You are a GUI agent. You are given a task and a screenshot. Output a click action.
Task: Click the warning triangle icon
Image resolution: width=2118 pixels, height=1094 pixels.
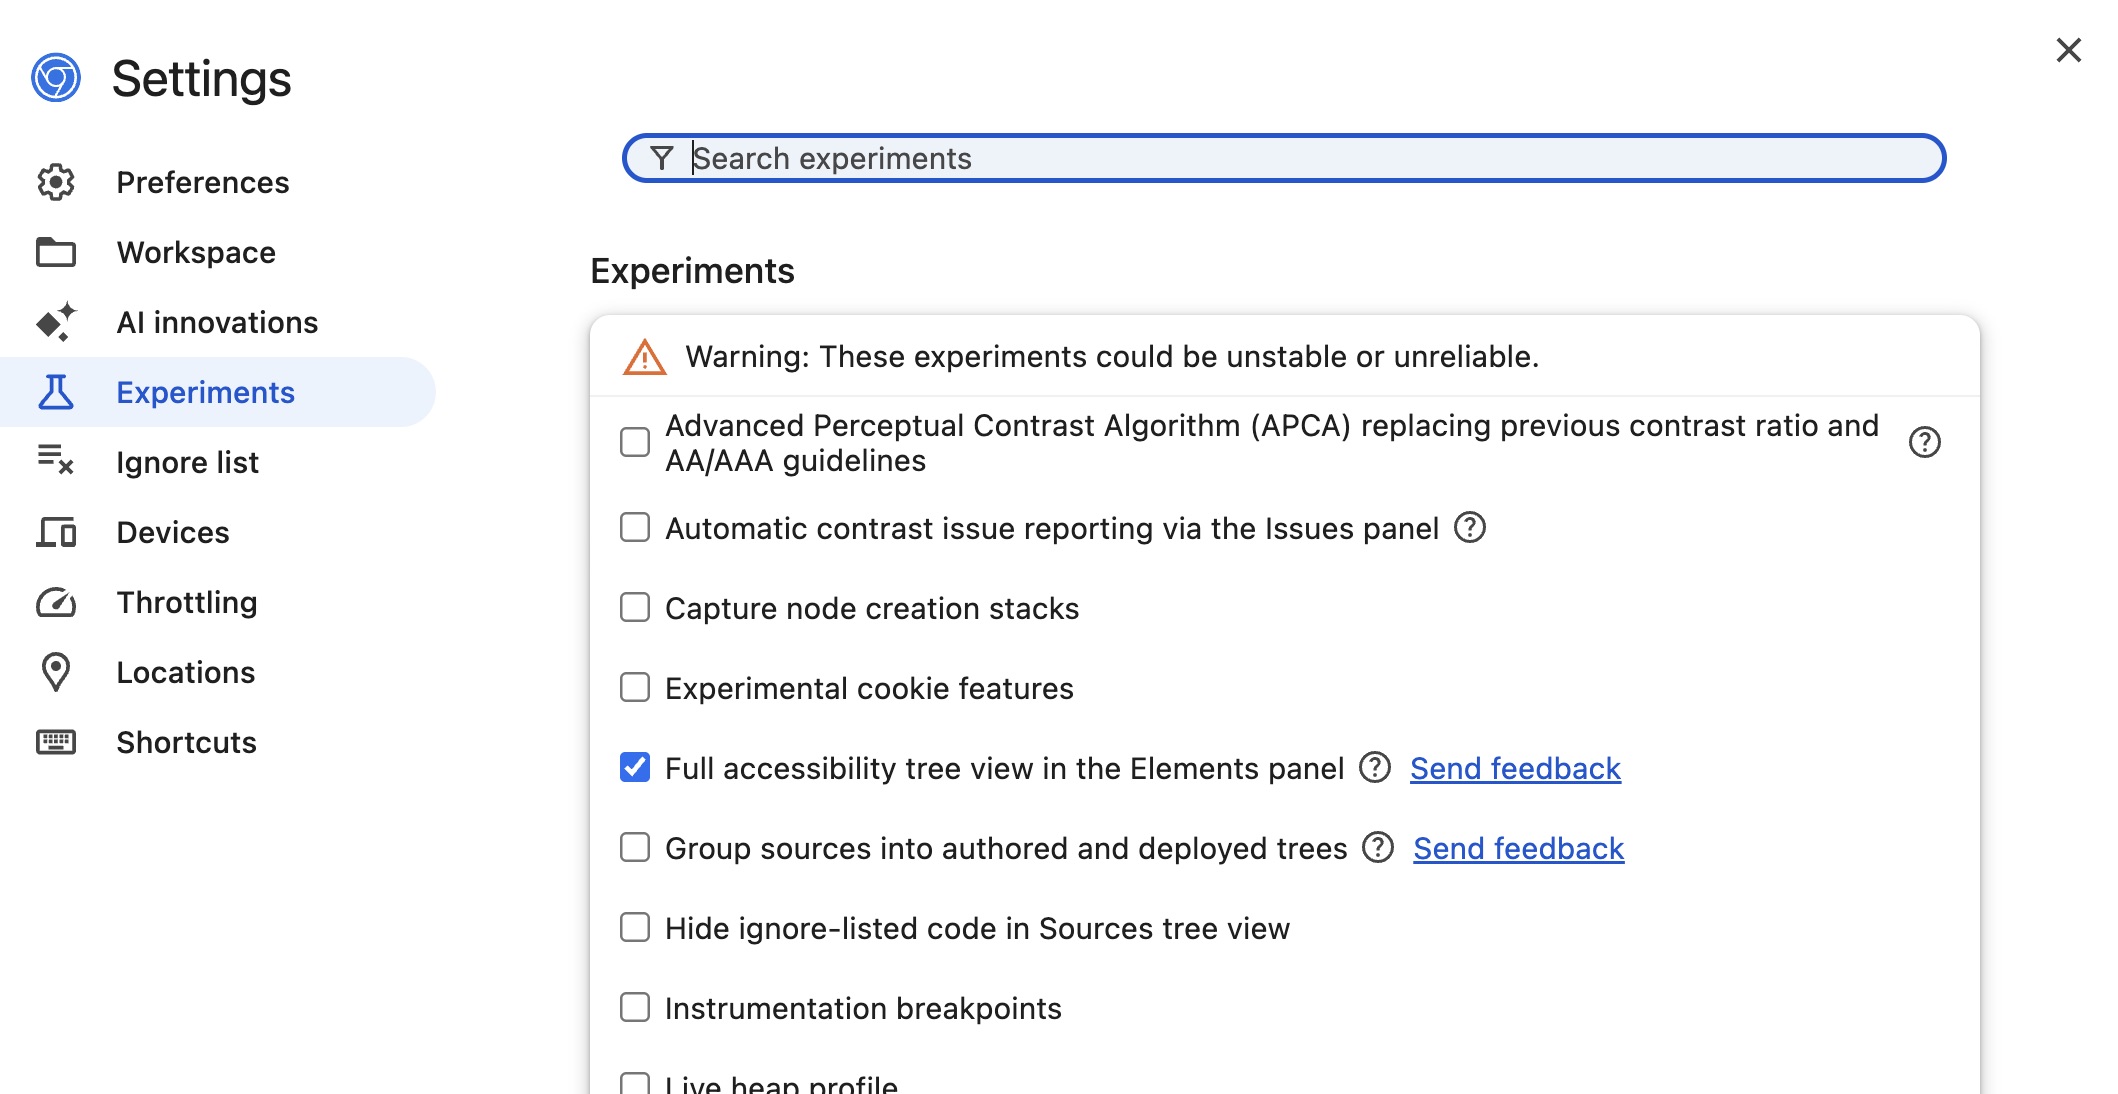point(644,356)
